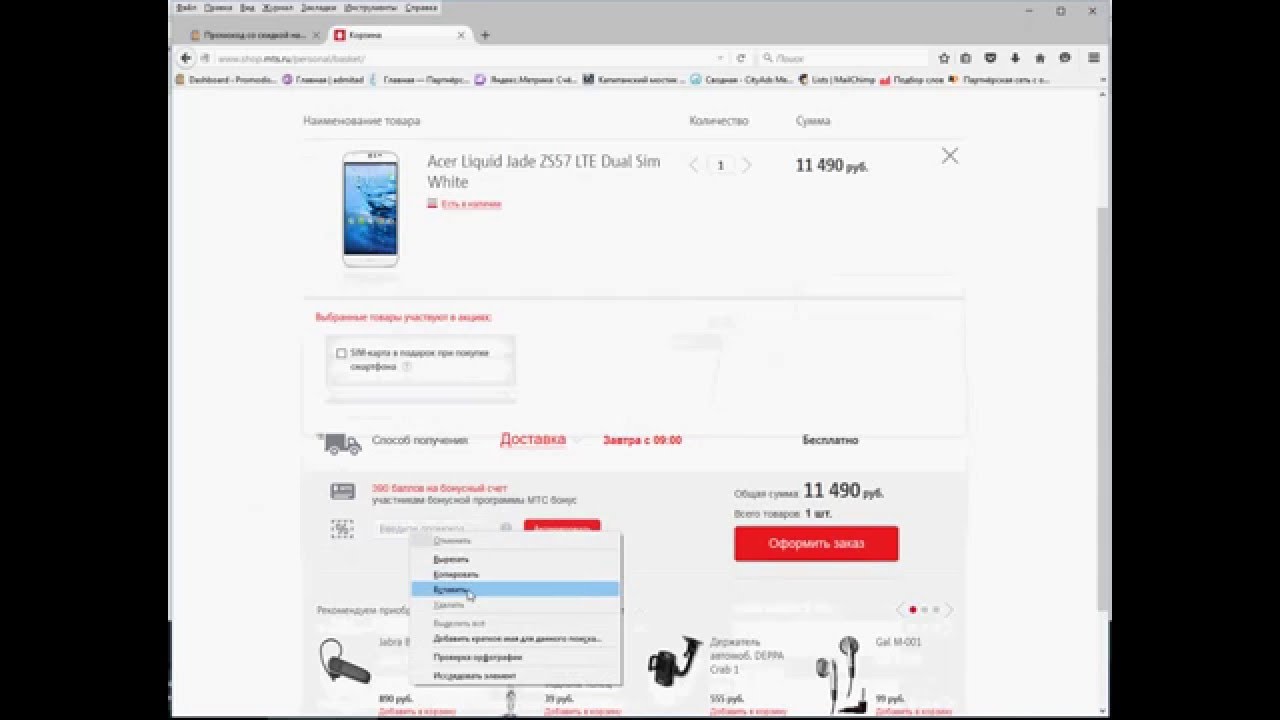Open the Вид menu
Image resolution: width=1280 pixels, height=720 pixels.
247,7
